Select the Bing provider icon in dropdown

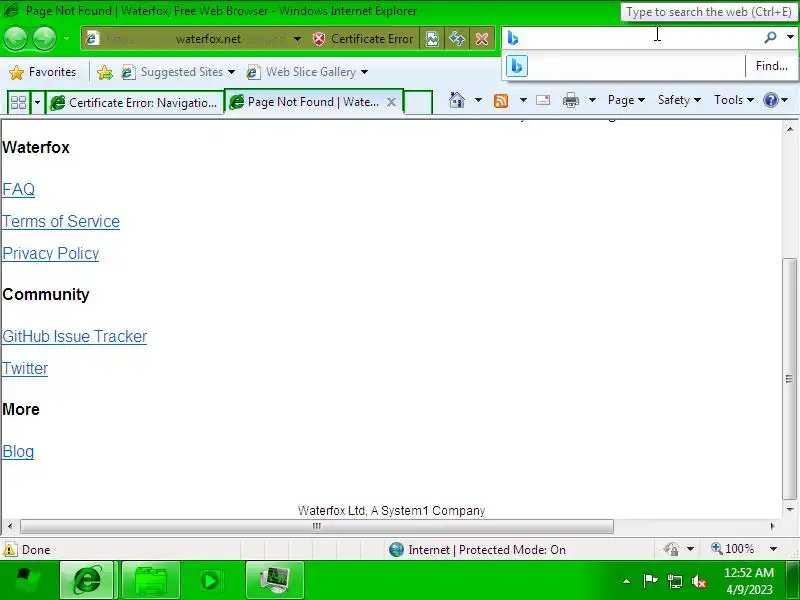tap(517, 66)
